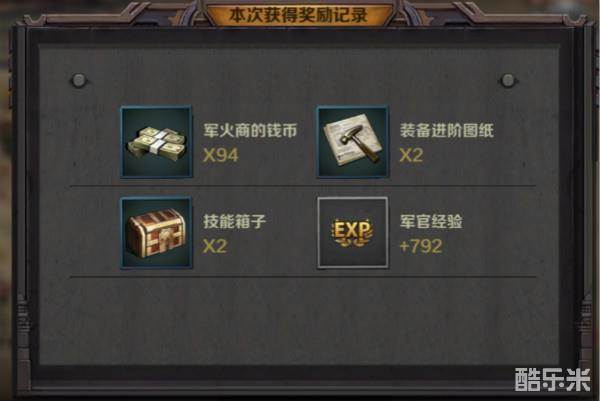Click the arms dealer cash stack icon
Image resolution: width=600 pixels, height=401 pixels.
pyautogui.click(x=156, y=142)
